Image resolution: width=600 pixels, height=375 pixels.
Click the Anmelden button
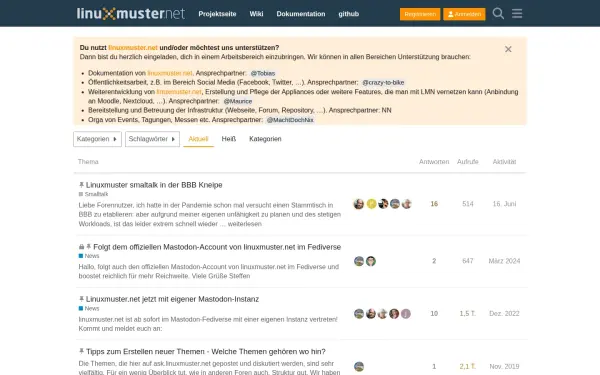click(464, 14)
